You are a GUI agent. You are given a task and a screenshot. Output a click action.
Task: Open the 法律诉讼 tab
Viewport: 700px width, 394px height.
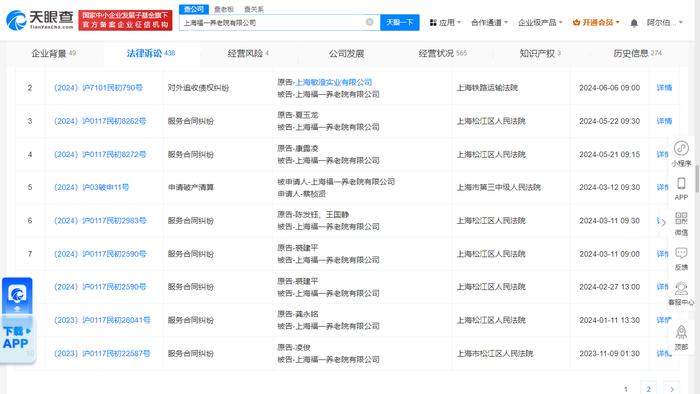pyautogui.click(x=151, y=53)
